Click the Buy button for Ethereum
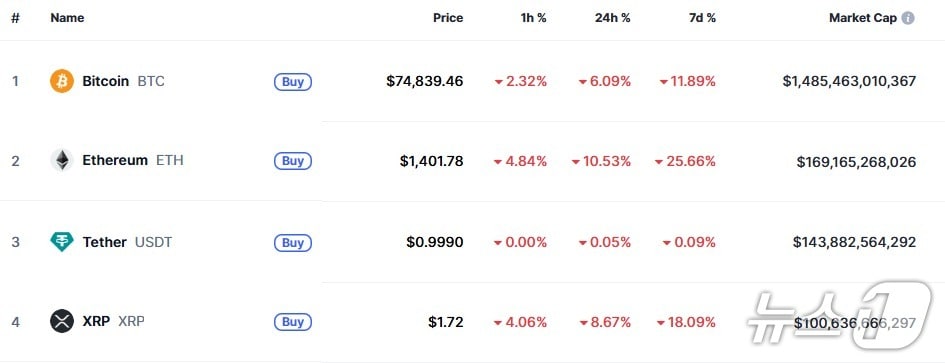The image size is (945, 363). [x=293, y=161]
